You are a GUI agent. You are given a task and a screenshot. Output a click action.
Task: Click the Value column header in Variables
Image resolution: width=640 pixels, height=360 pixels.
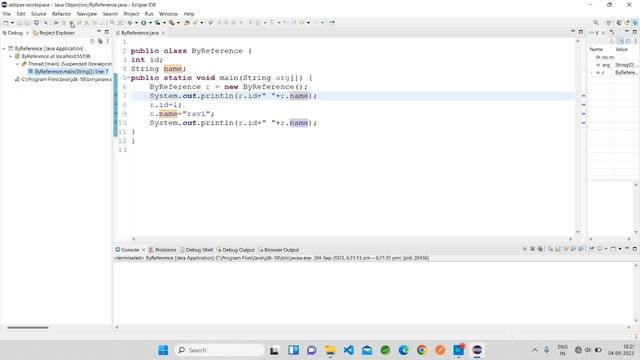click(621, 49)
